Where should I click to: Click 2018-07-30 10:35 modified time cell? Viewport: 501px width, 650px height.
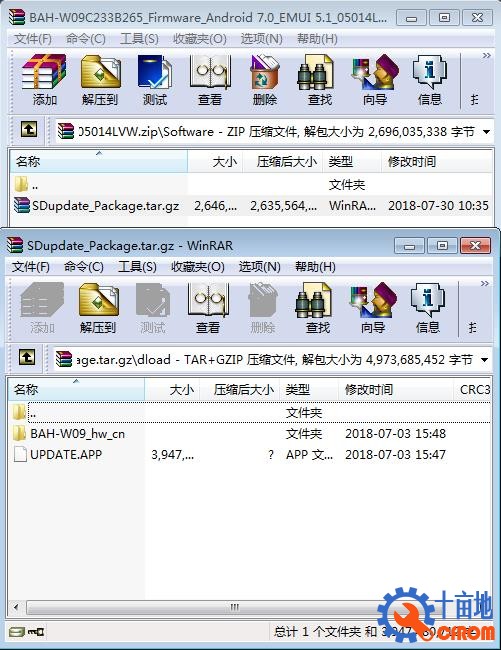[x=438, y=206]
